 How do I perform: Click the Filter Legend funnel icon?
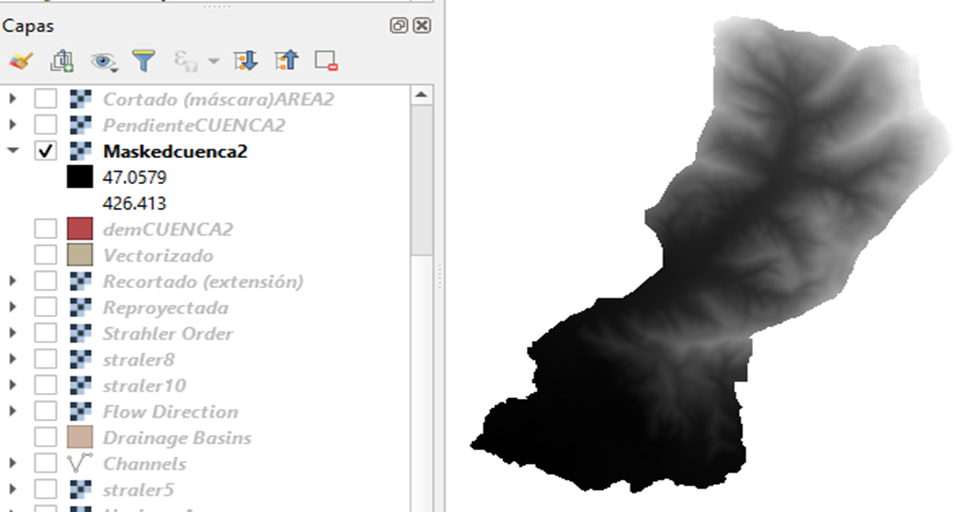144,61
